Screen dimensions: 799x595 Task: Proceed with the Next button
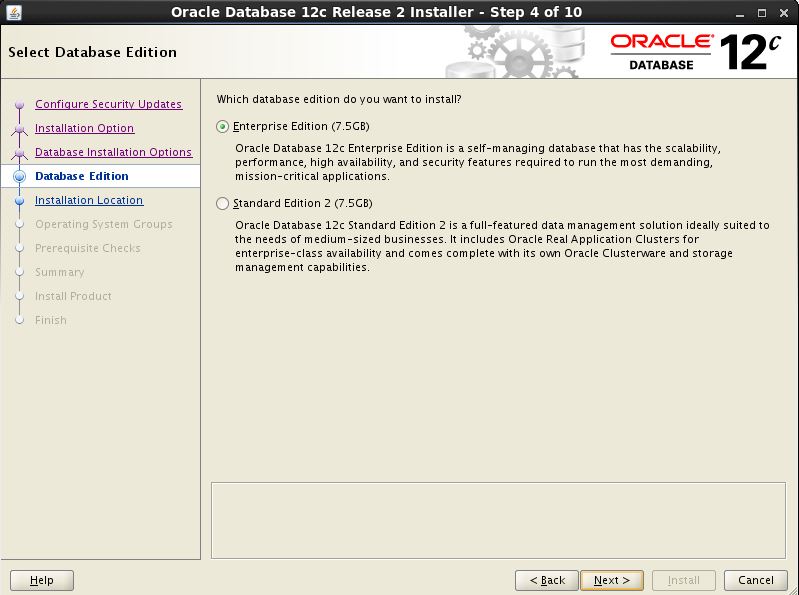pos(612,580)
